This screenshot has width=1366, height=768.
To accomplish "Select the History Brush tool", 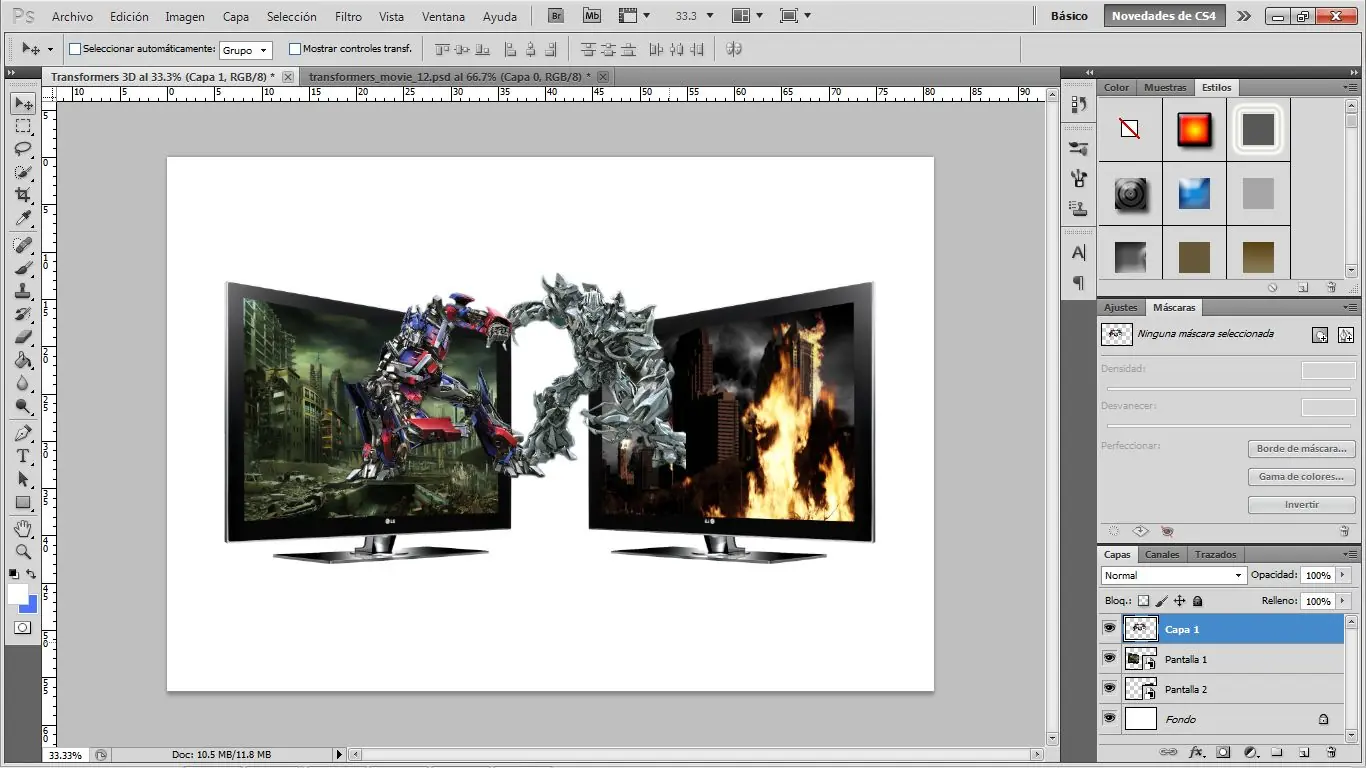I will pyautogui.click(x=23, y=314).
